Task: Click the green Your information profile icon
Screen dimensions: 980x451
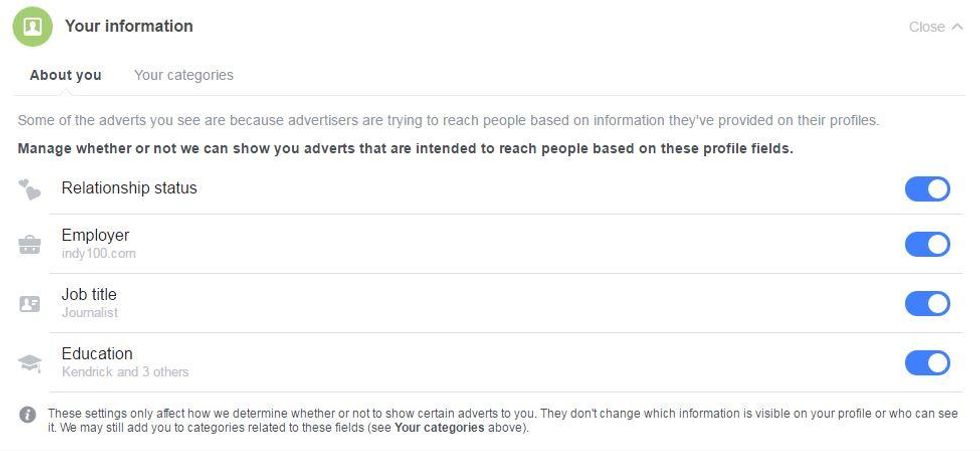Action: (32, 26)
